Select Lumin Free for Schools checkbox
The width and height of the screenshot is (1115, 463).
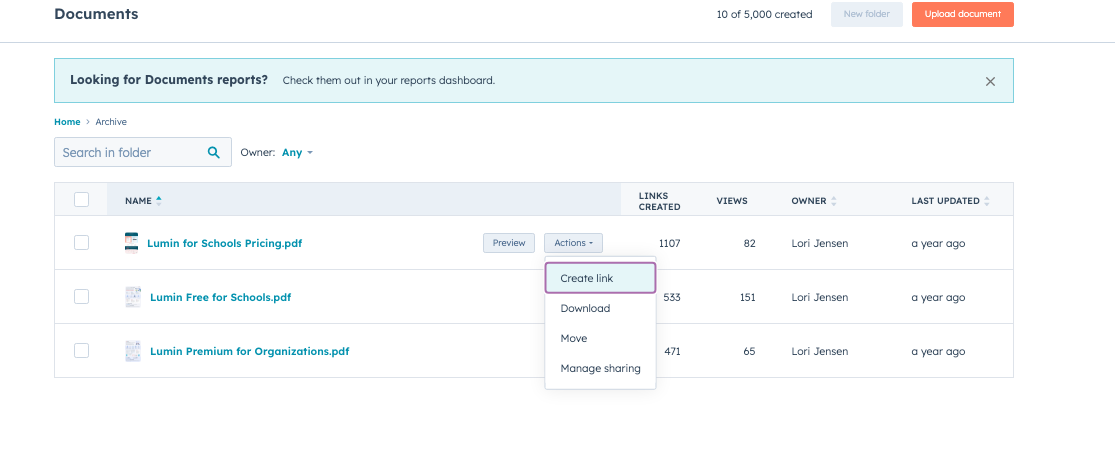point(82,297)
